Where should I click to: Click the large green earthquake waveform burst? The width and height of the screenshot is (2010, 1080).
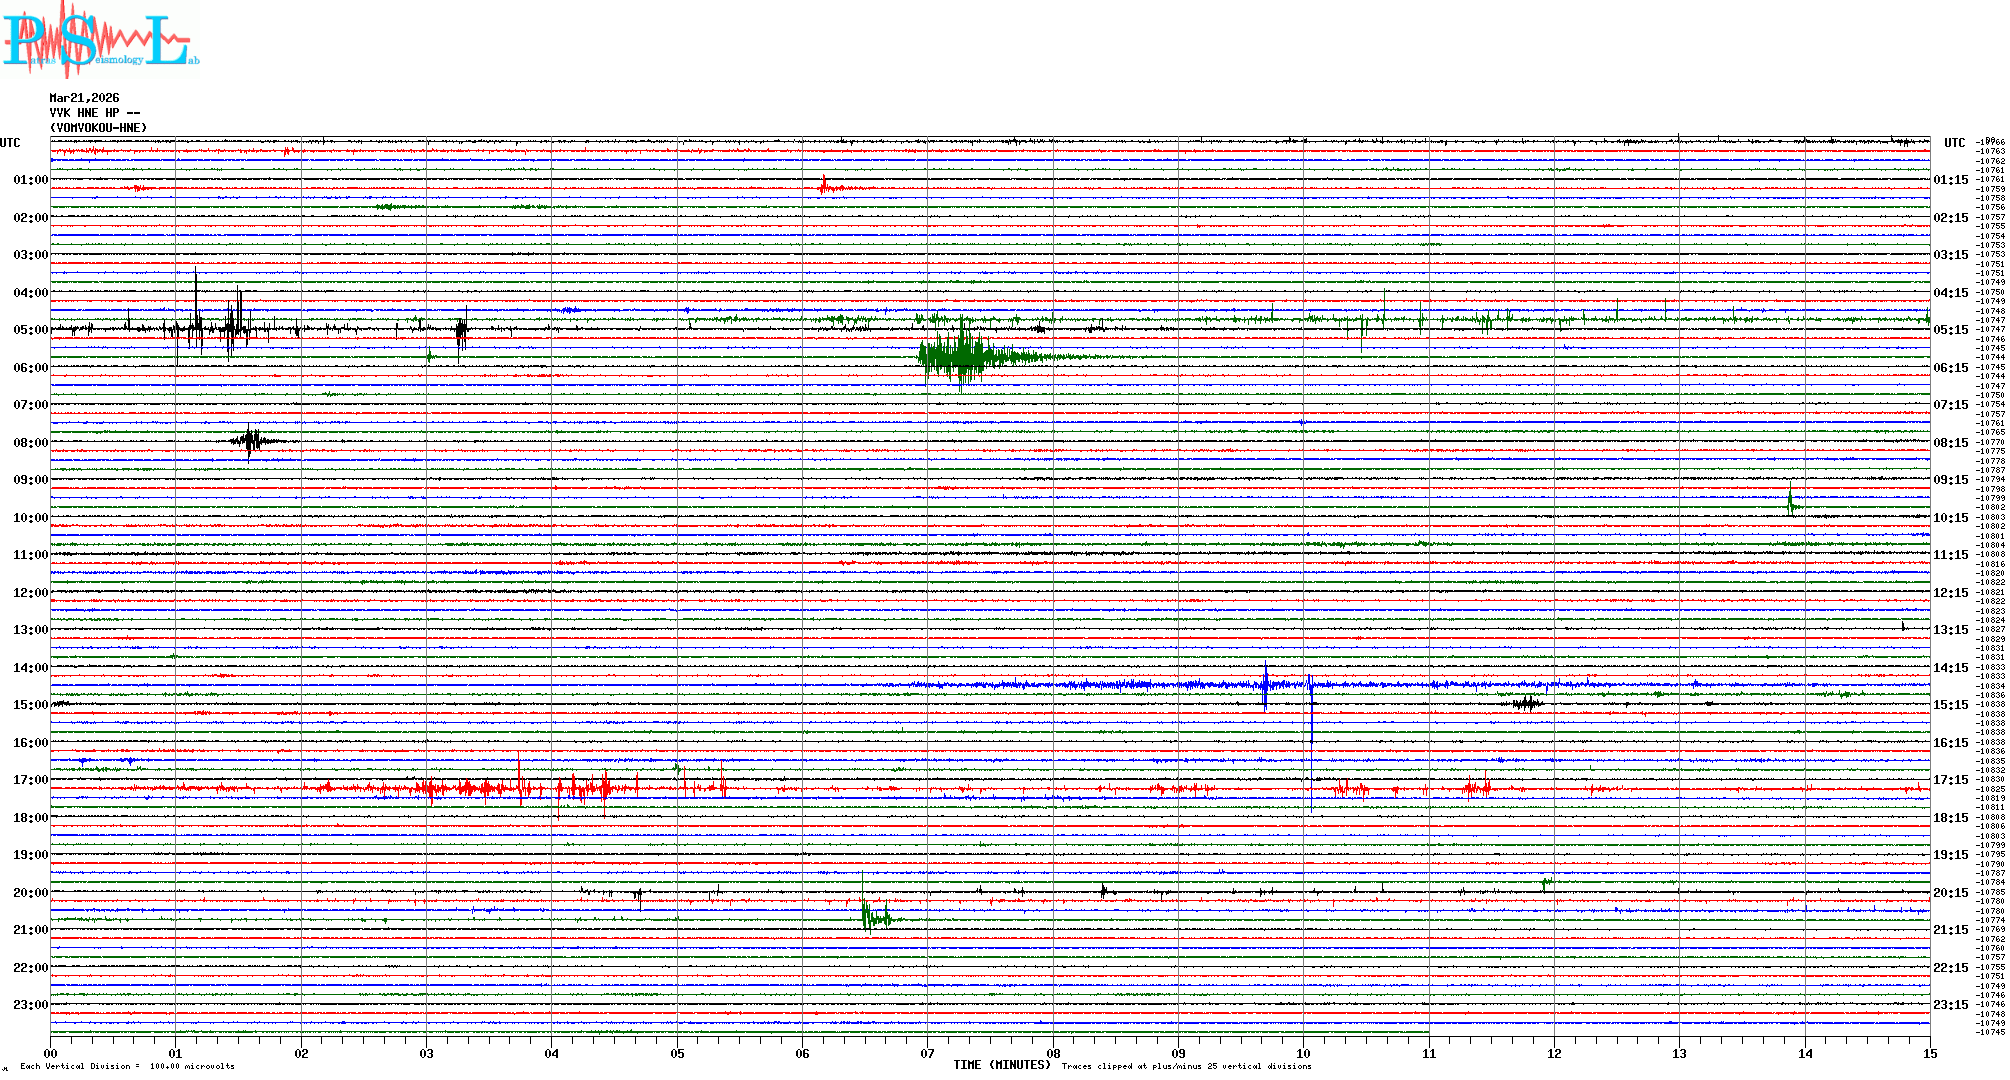tap(962, 356)
